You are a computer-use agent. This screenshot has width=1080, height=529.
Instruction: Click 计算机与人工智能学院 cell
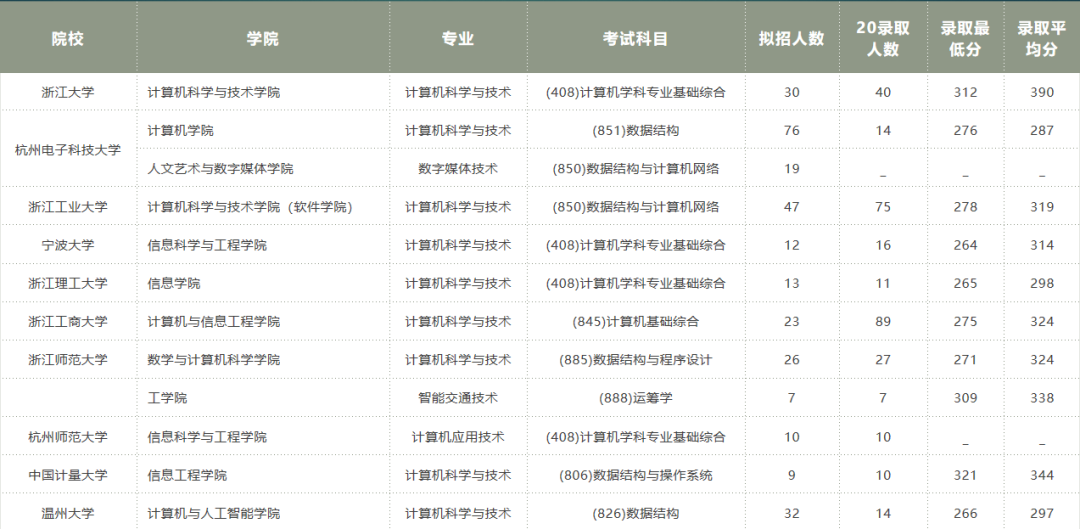214,513
